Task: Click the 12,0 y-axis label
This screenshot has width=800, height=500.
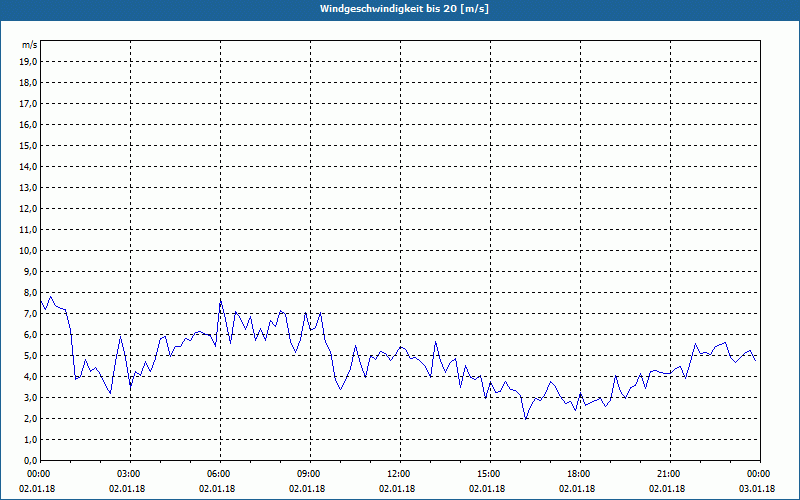Action: (28, 209)
